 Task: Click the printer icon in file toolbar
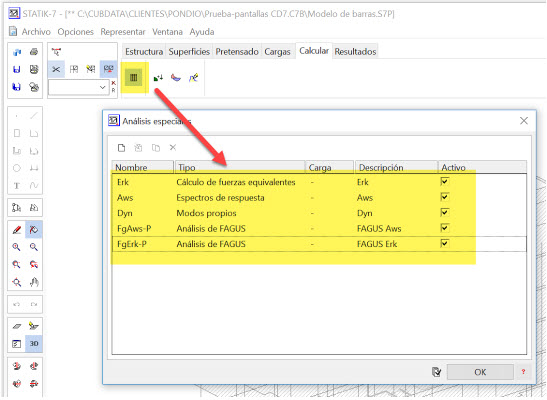point(34,52)
